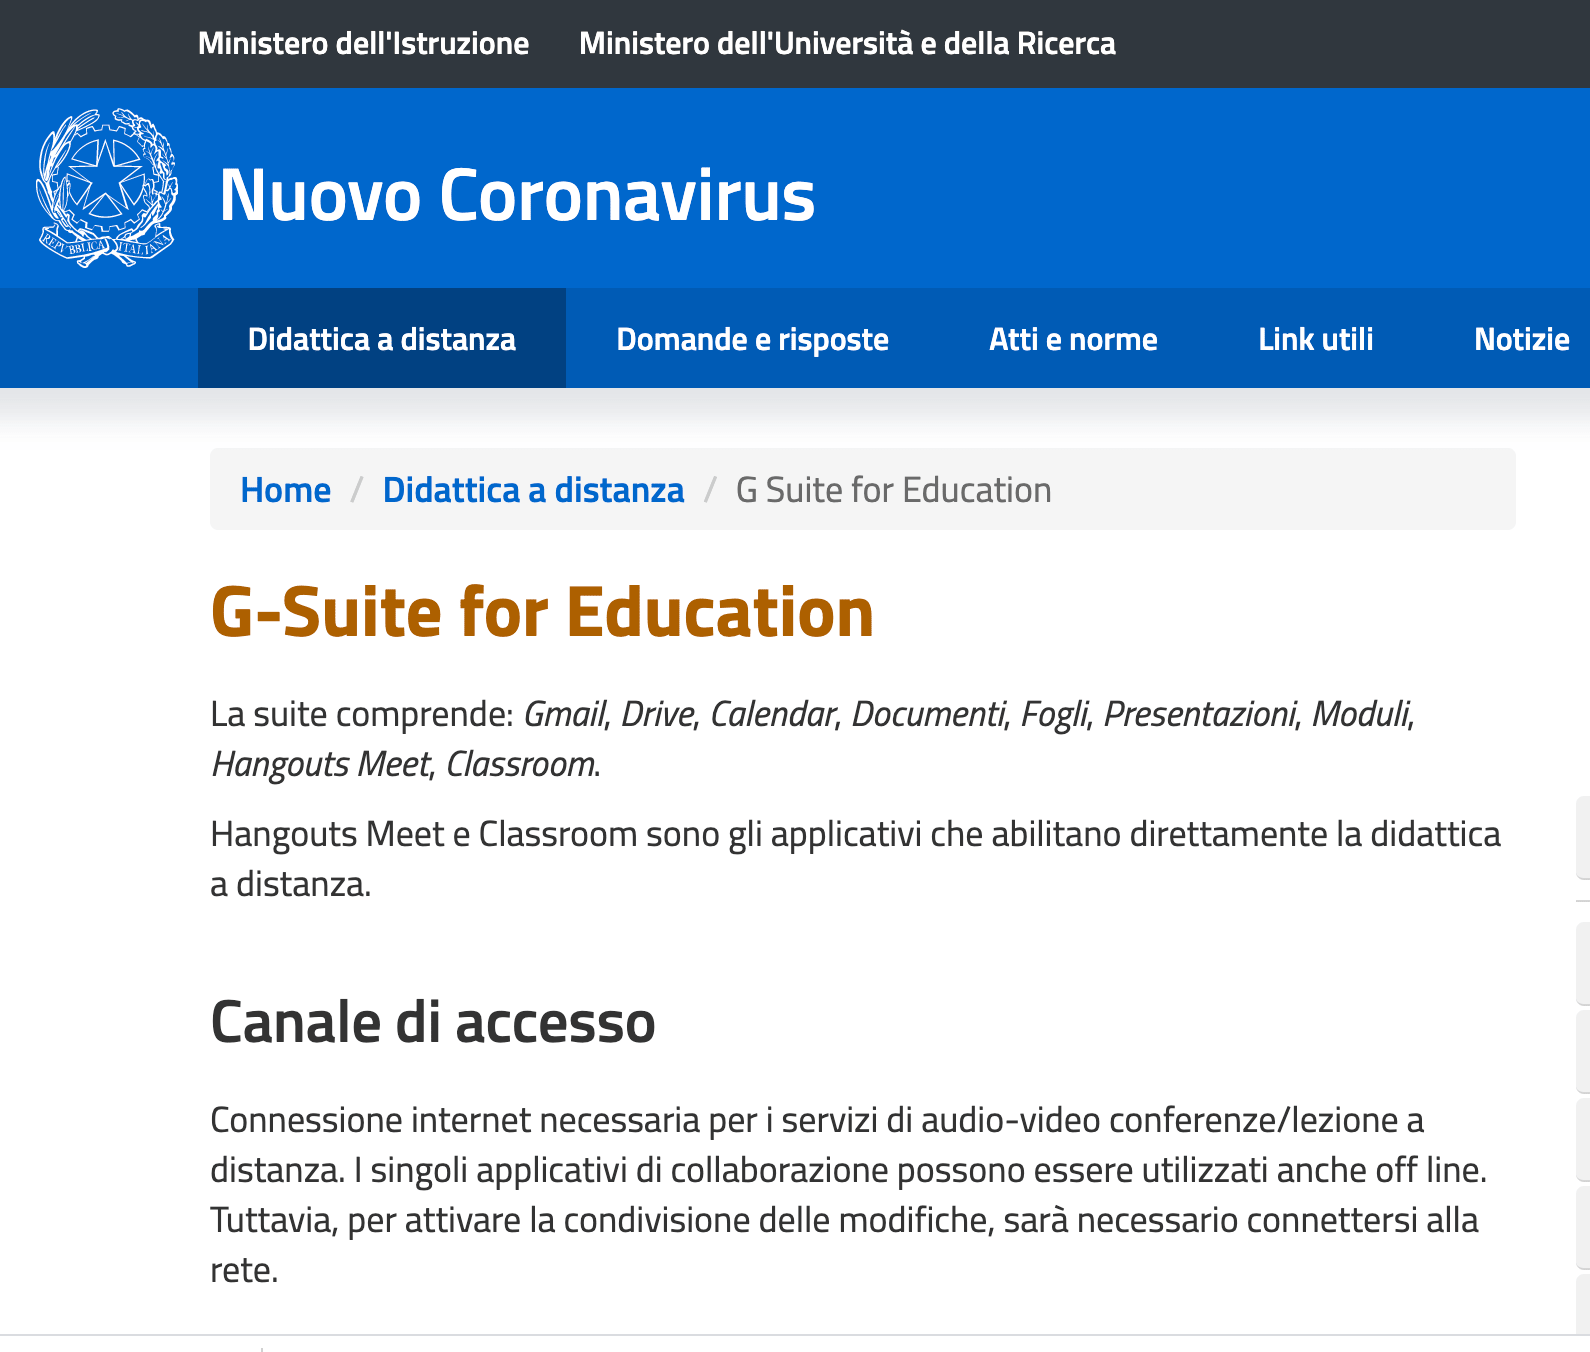Screen dimensions: 1590x1352
Task: Click the italic word Gmail
Action: (564, 714)
